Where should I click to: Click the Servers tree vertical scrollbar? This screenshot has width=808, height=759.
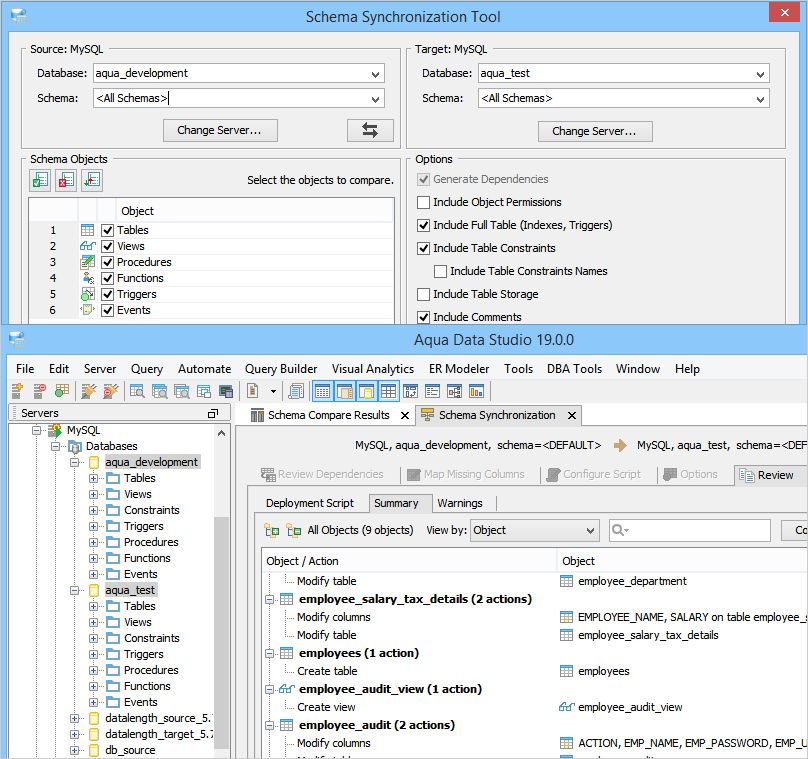[x=222, y=633]
